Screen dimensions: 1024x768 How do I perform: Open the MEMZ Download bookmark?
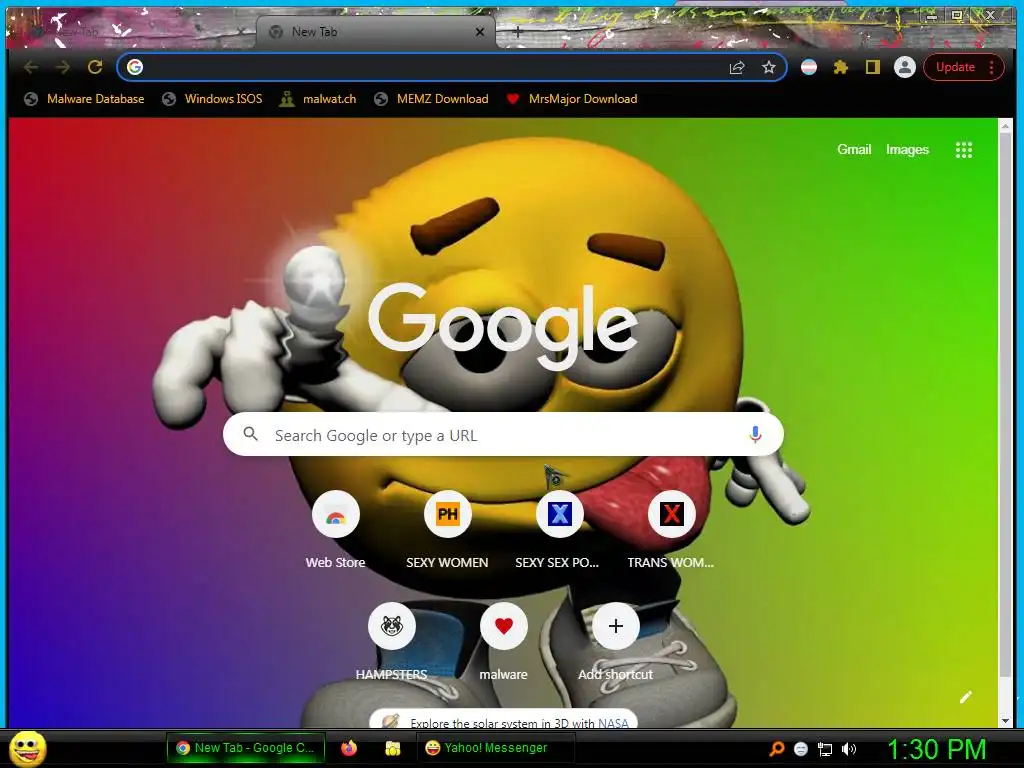(431, 99)
